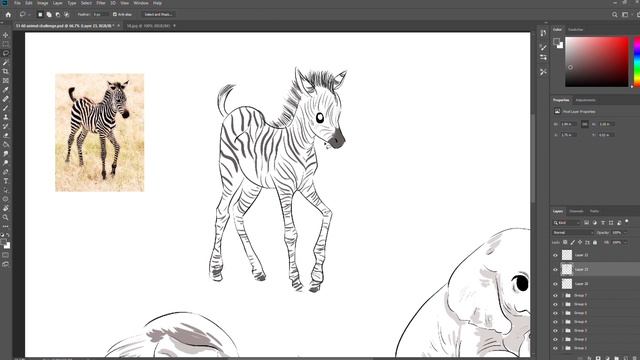The image size is (640, 360).
Task: Click foreground color swatch in Color panel
Action: pyautogui.click(x=556, y=42)
